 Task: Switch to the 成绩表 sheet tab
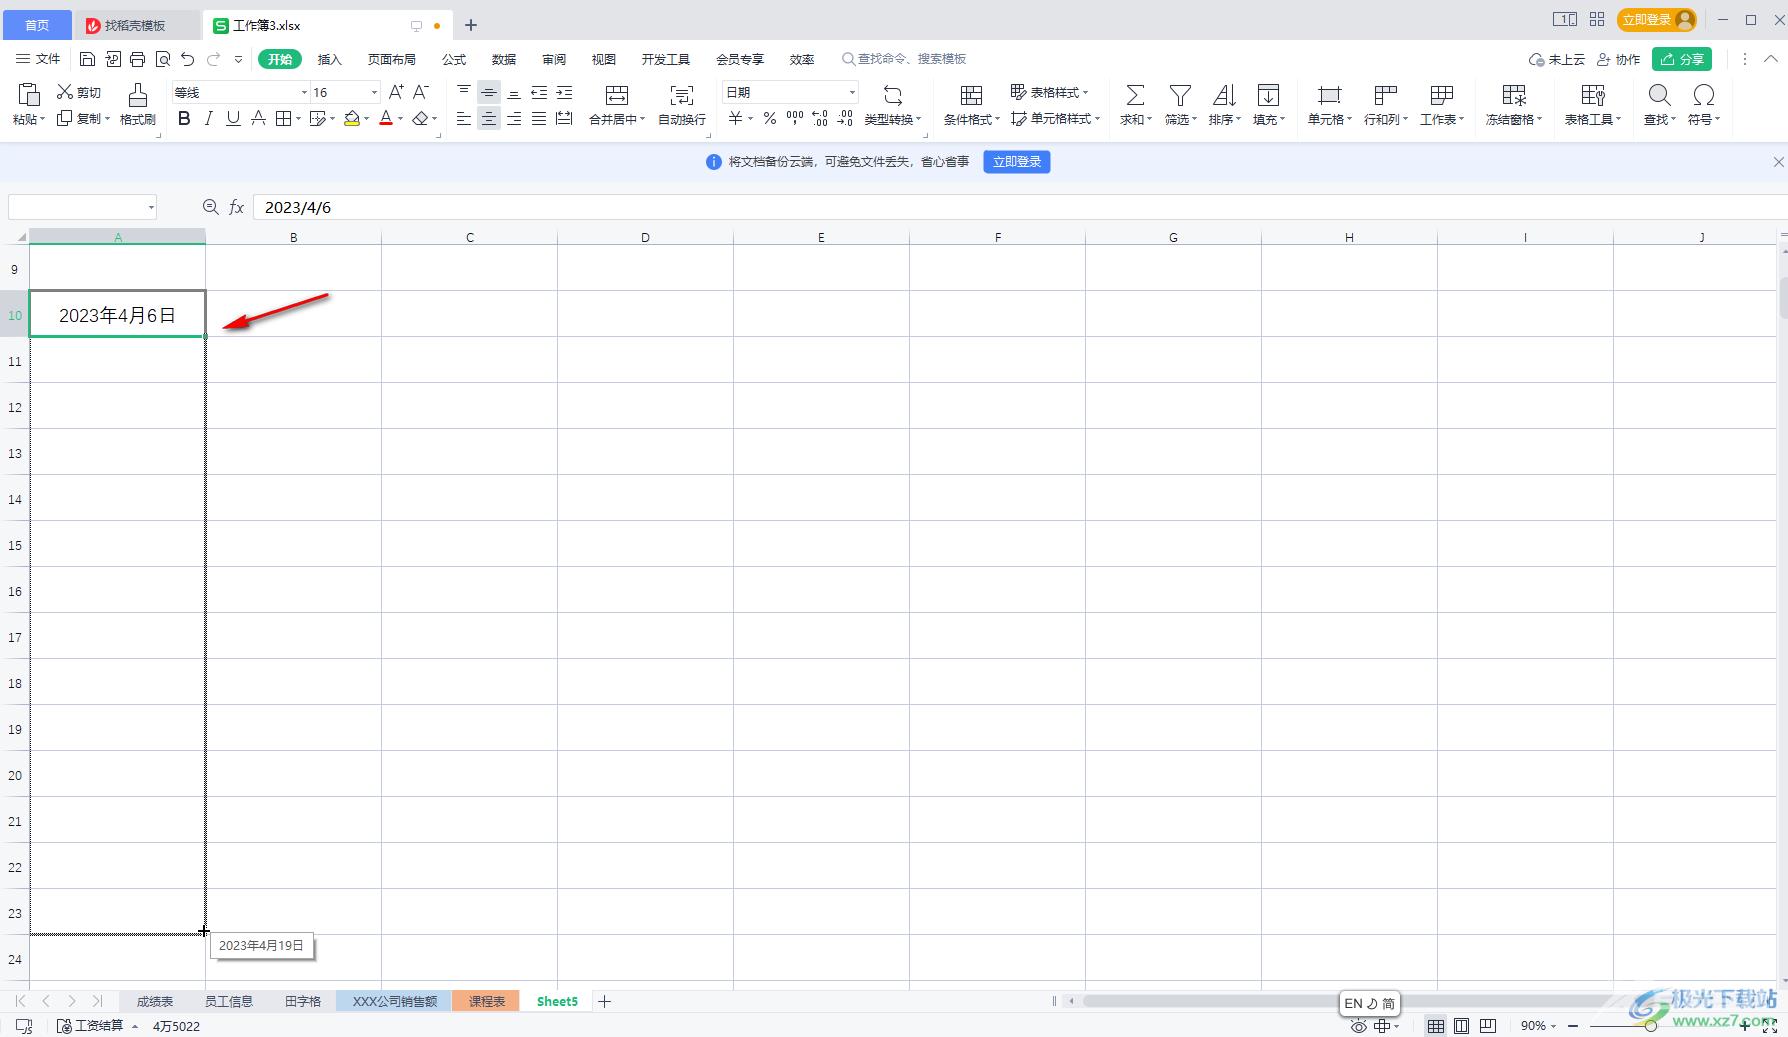coord(155,1001)
